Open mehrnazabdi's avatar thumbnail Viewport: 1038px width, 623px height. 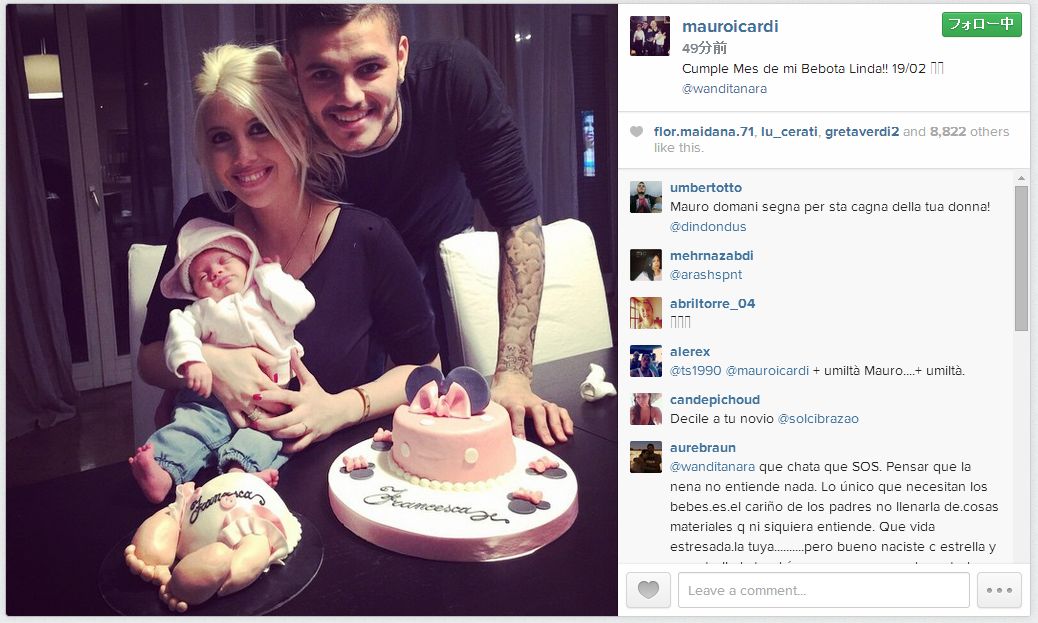(645, 265)
